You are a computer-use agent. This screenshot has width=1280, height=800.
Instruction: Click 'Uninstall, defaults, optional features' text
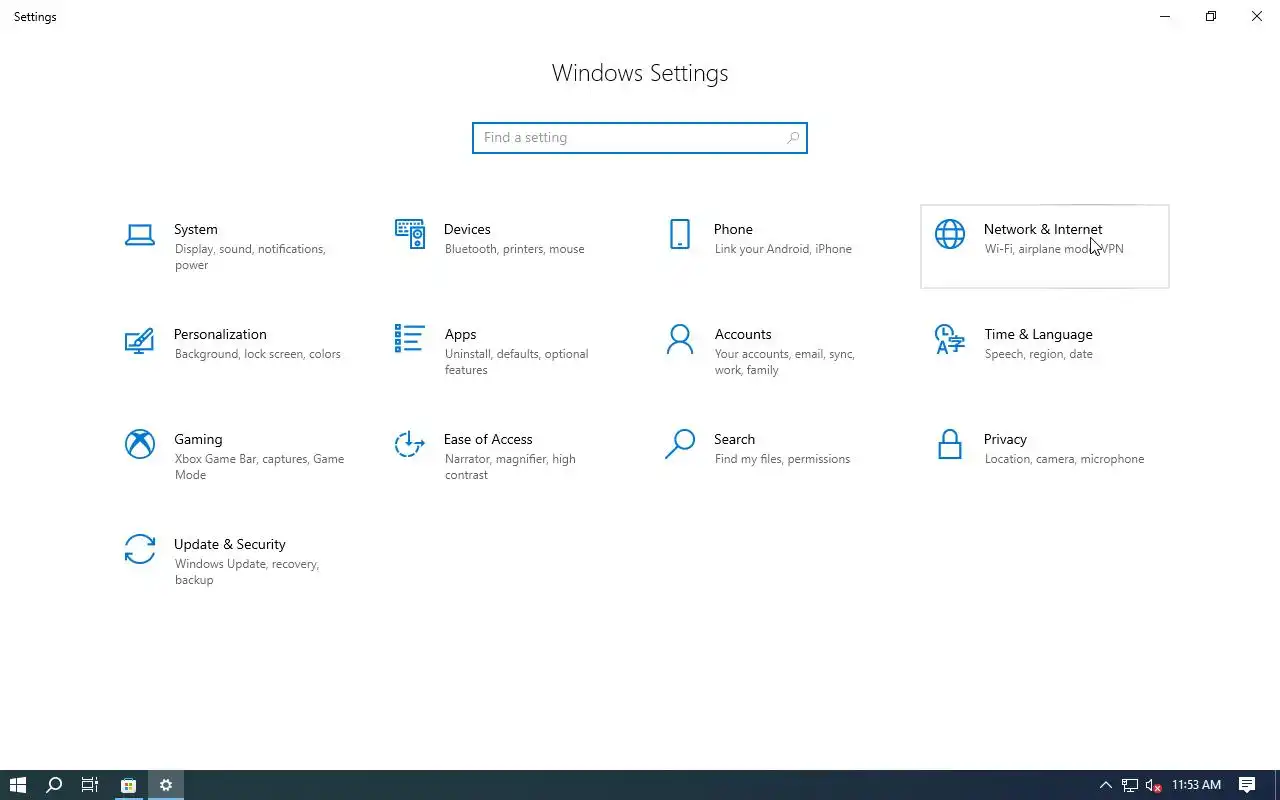coord(517,362)
